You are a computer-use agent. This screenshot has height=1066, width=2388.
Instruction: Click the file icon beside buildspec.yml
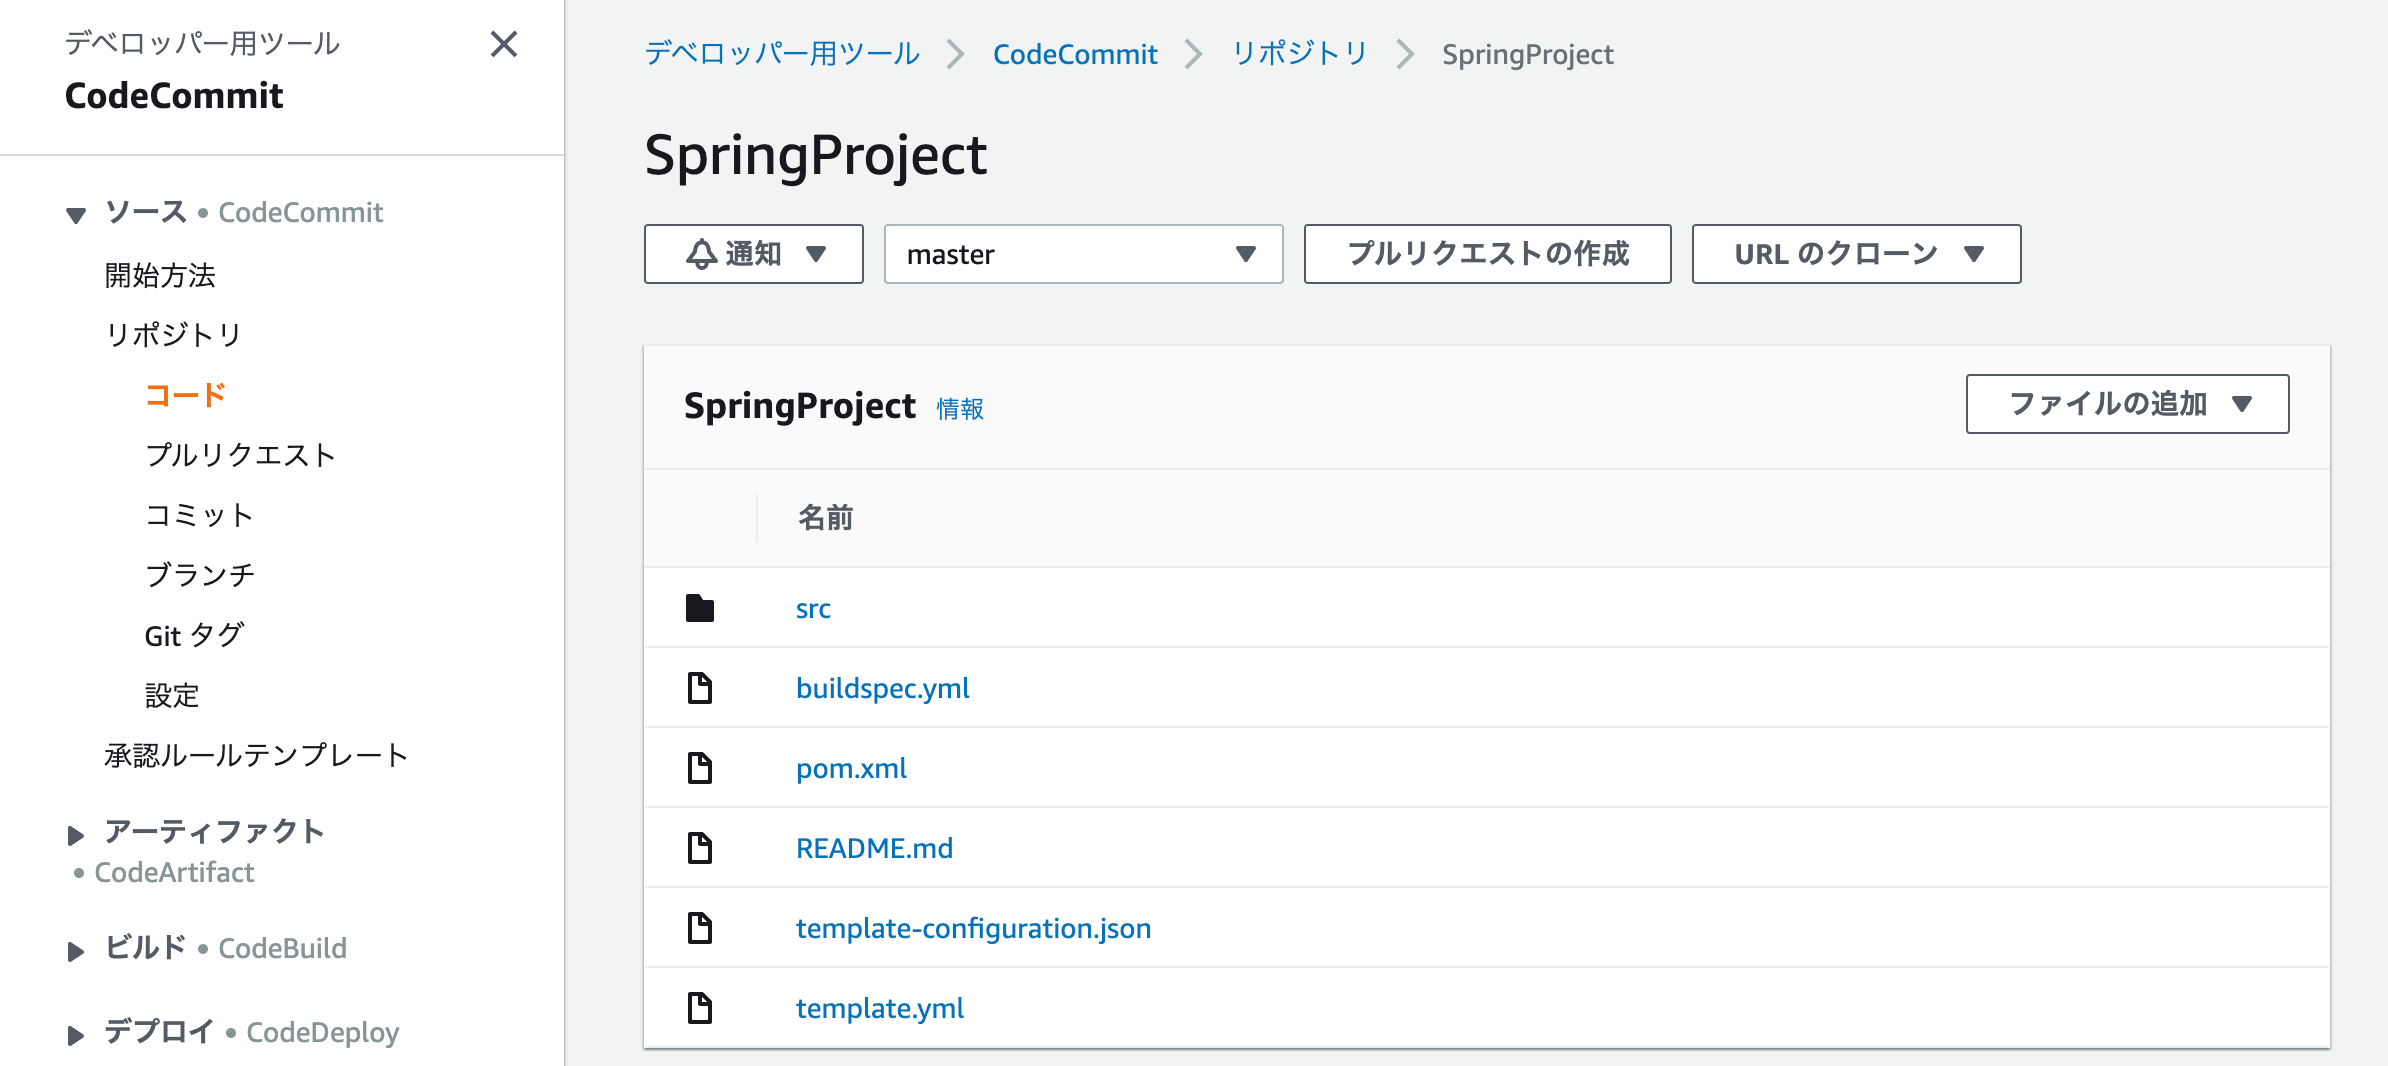tap(700, 687)
